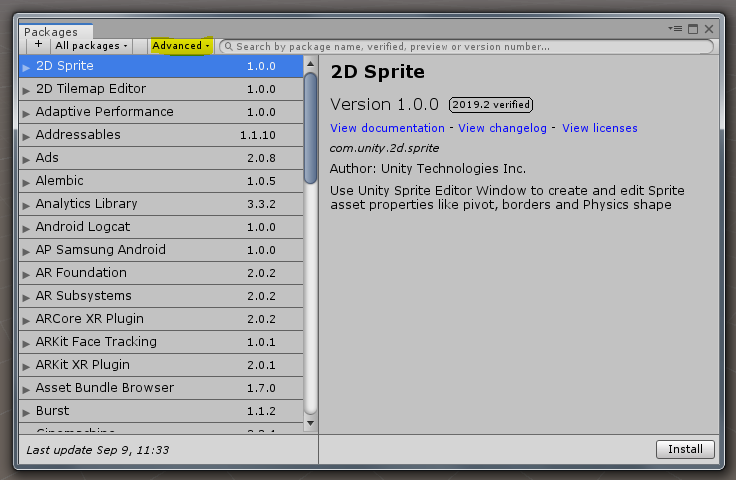Open View licenses link

tap(600, 128)
